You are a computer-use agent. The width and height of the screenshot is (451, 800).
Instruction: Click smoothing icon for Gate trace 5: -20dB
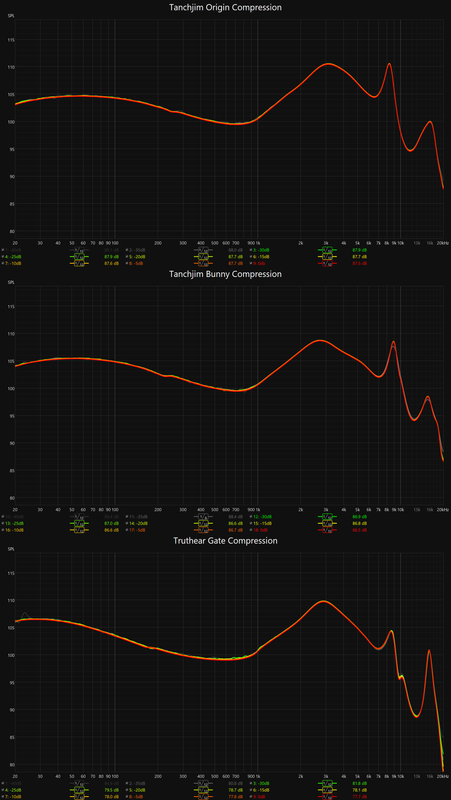(x=204, y=790)
